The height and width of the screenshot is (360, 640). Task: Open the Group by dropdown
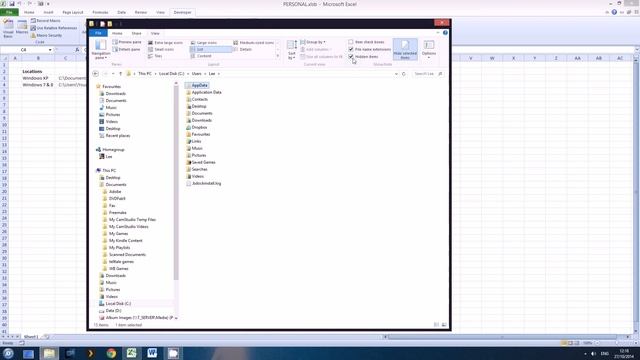click(x=313, y=42)
